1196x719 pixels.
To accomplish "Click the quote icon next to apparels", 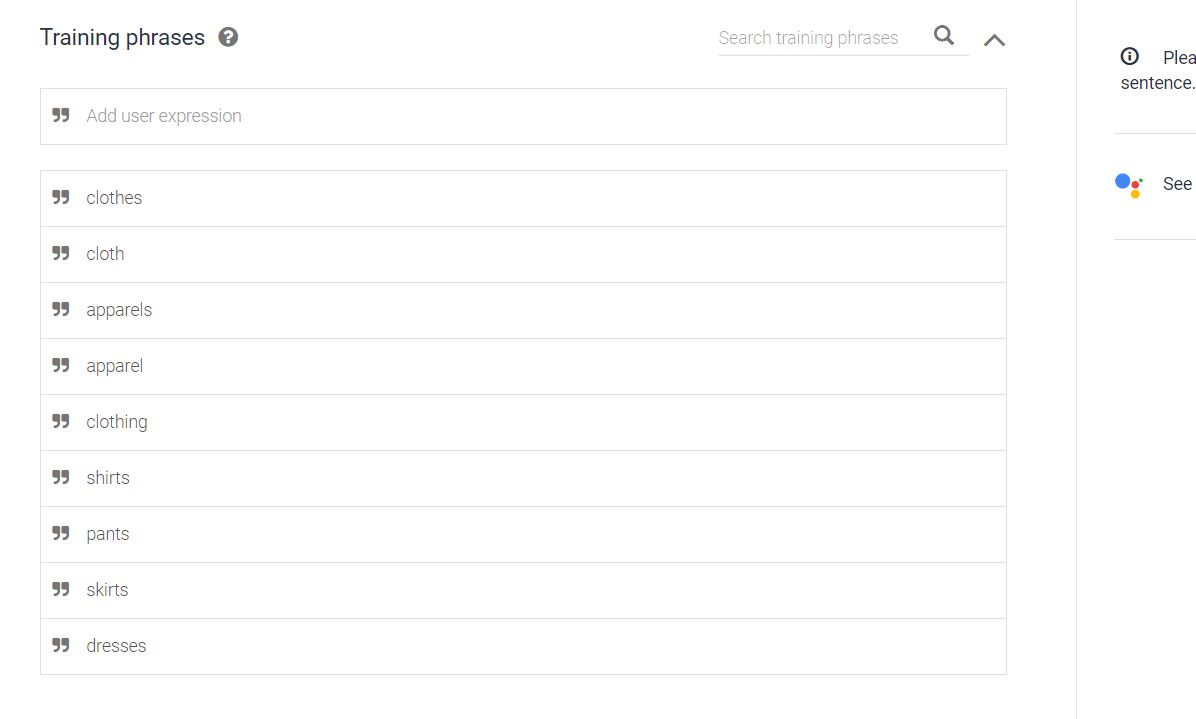I will (61, 310).
